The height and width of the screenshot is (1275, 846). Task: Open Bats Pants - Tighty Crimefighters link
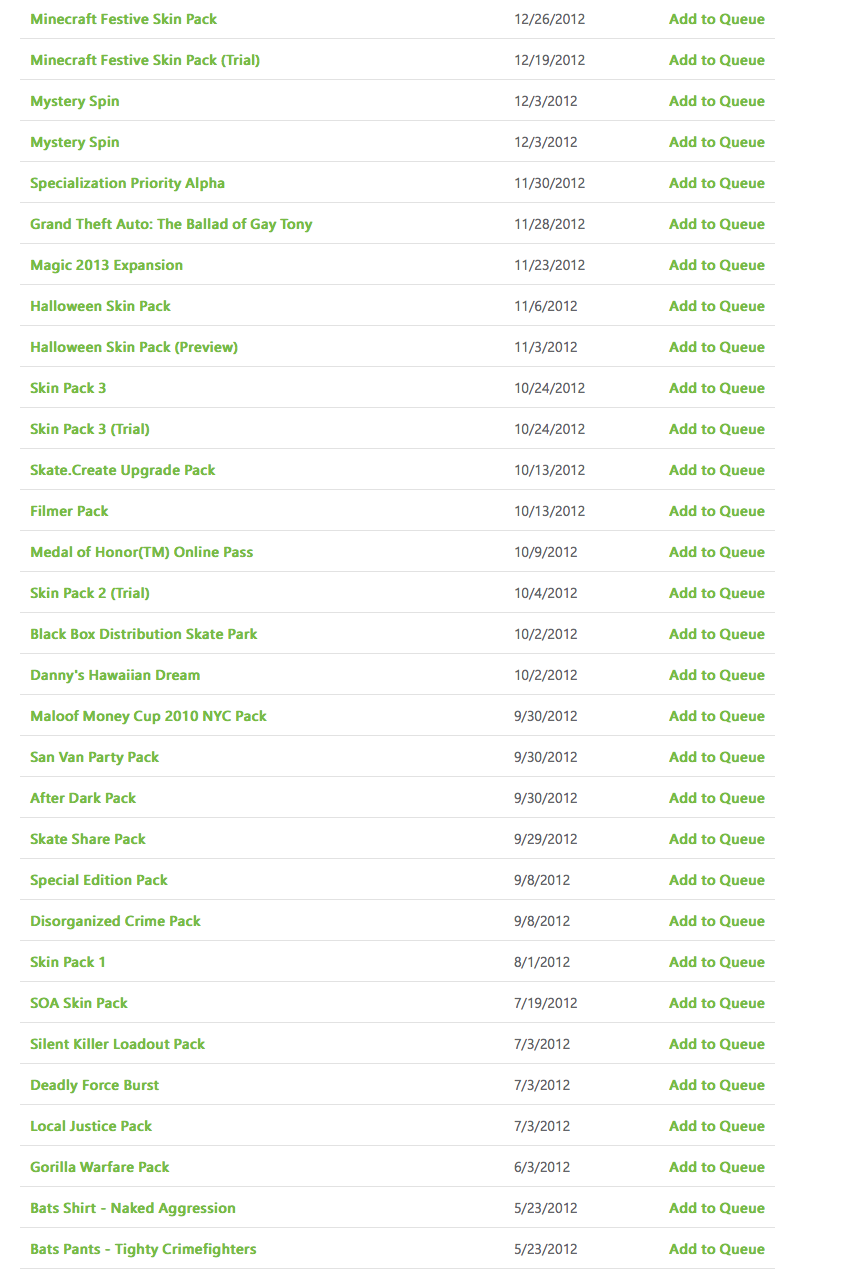pyautogui.click(x=143, y=1249)
